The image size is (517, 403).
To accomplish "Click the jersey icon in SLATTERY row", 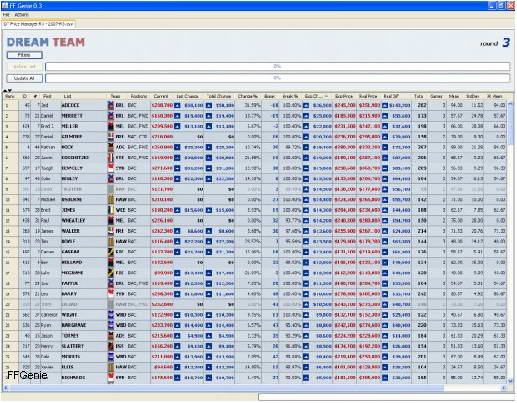I will 111,346.
